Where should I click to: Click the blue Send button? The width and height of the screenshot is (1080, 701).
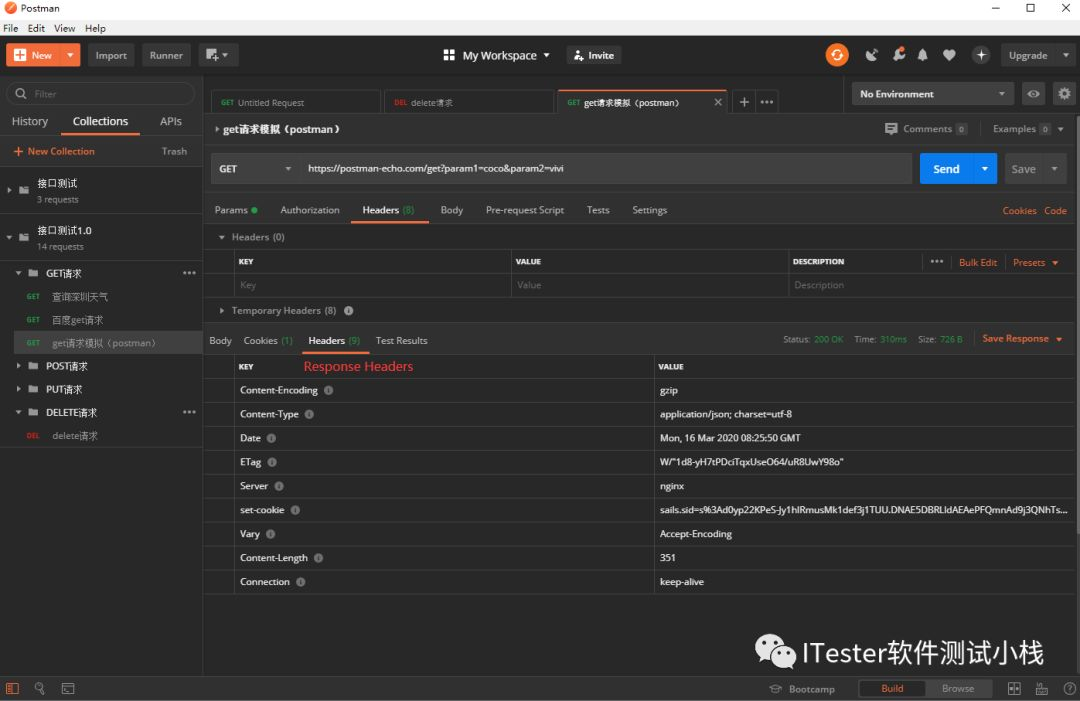click(x=946, y=169)
